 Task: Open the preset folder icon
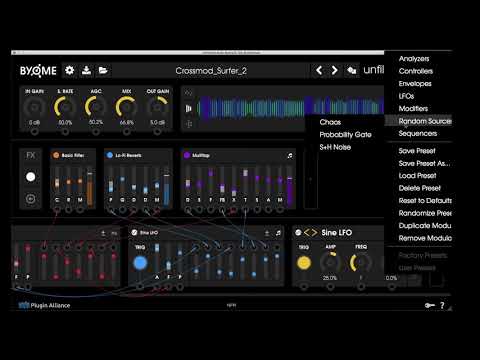click(103, 70)
